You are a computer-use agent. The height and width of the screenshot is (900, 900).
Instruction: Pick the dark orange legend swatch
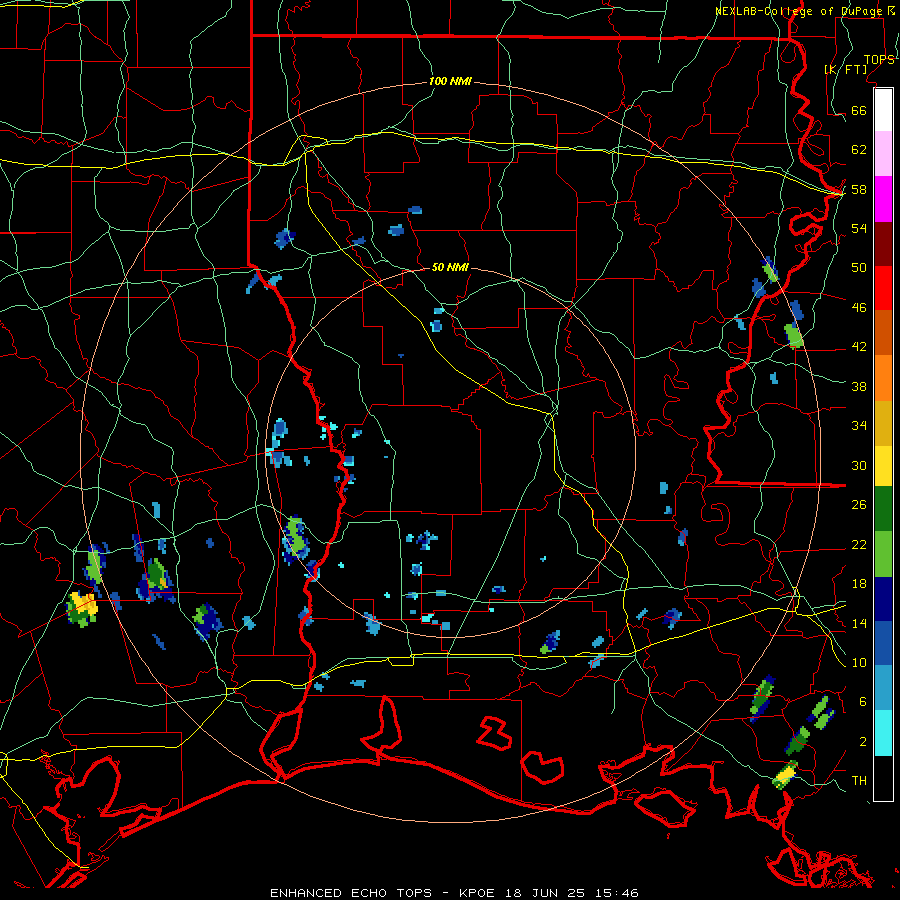tap(883, 332)
